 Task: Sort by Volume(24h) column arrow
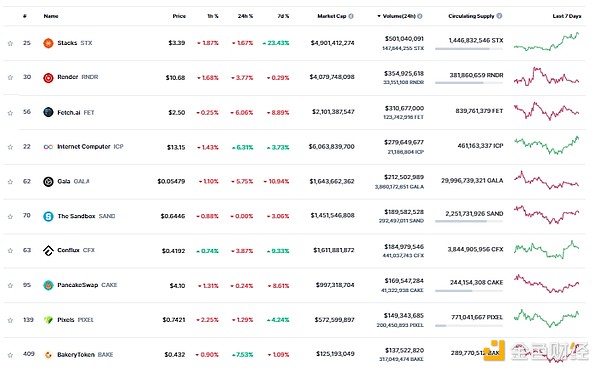pyautogui.click(x=379, y=16)
